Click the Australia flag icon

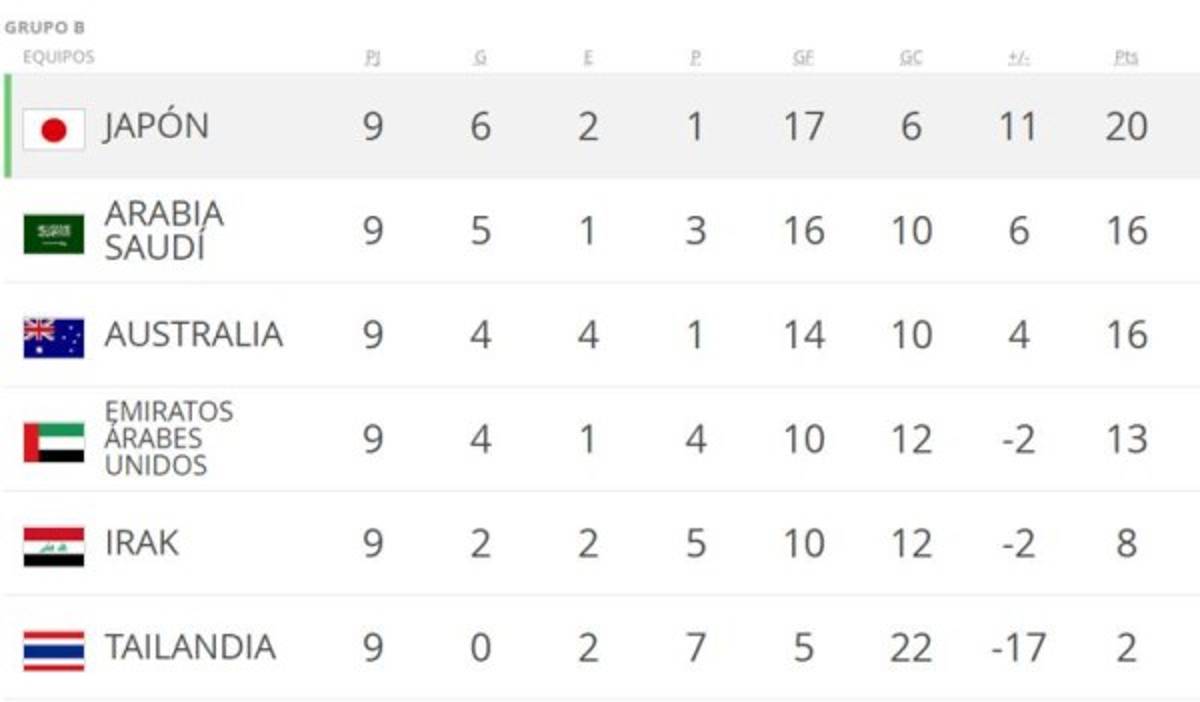(54, 338)
